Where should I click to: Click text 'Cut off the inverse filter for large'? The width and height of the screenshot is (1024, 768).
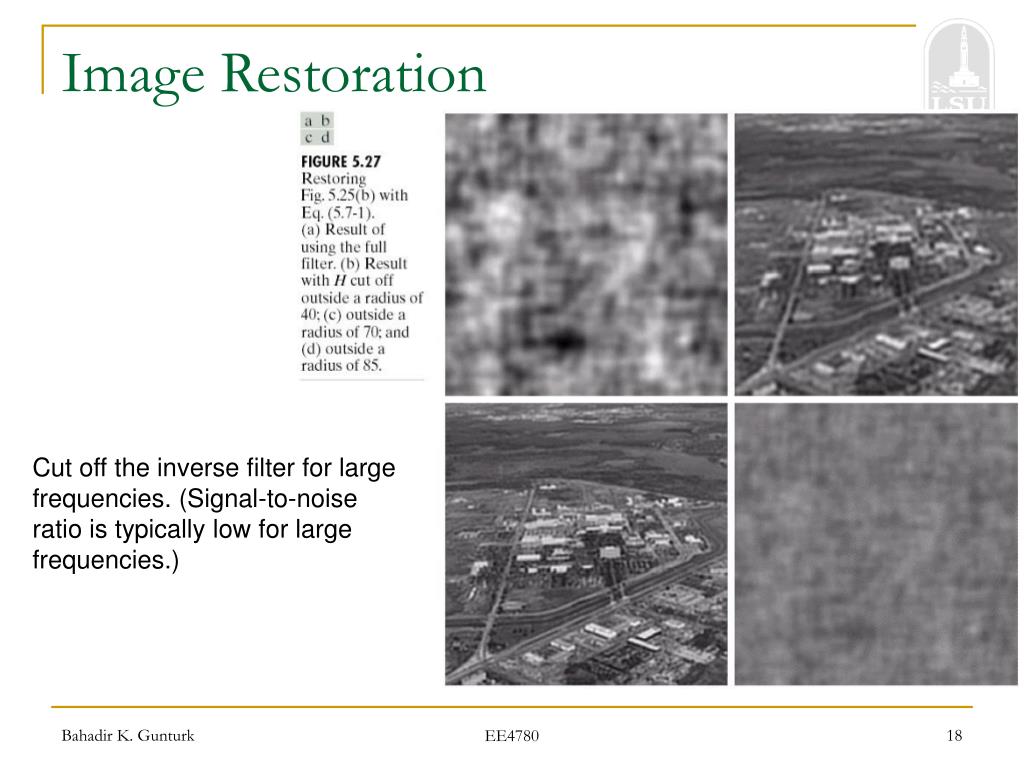pos(214,468)
